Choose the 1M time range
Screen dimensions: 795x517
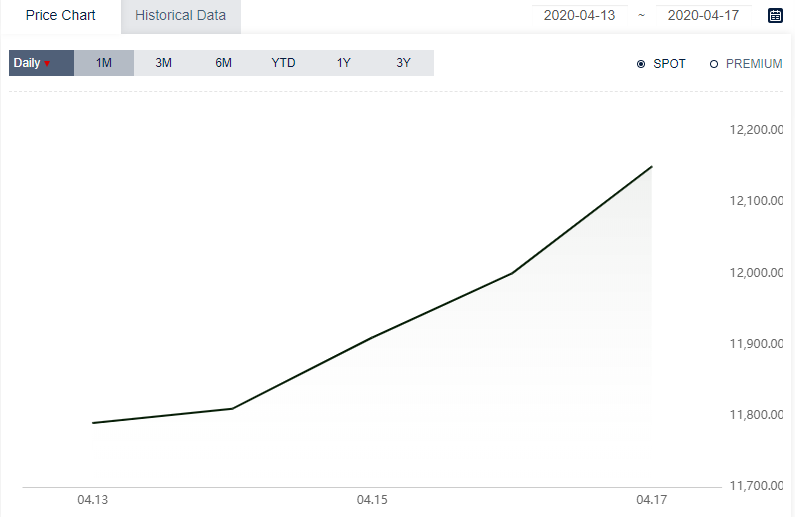coord(104,63)
